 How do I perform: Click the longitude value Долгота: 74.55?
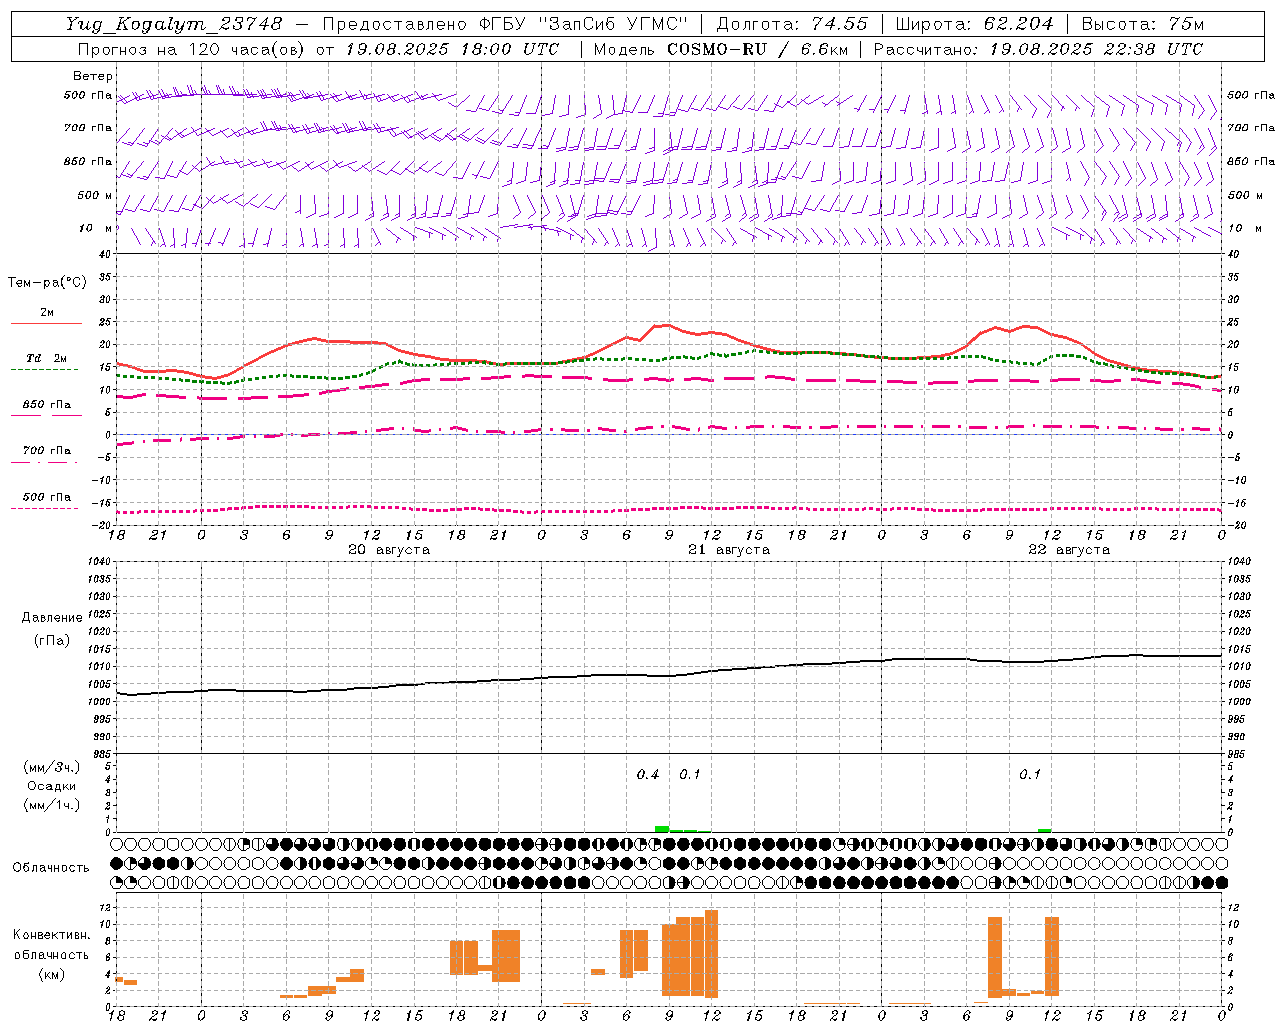click(x=792, y=24)
